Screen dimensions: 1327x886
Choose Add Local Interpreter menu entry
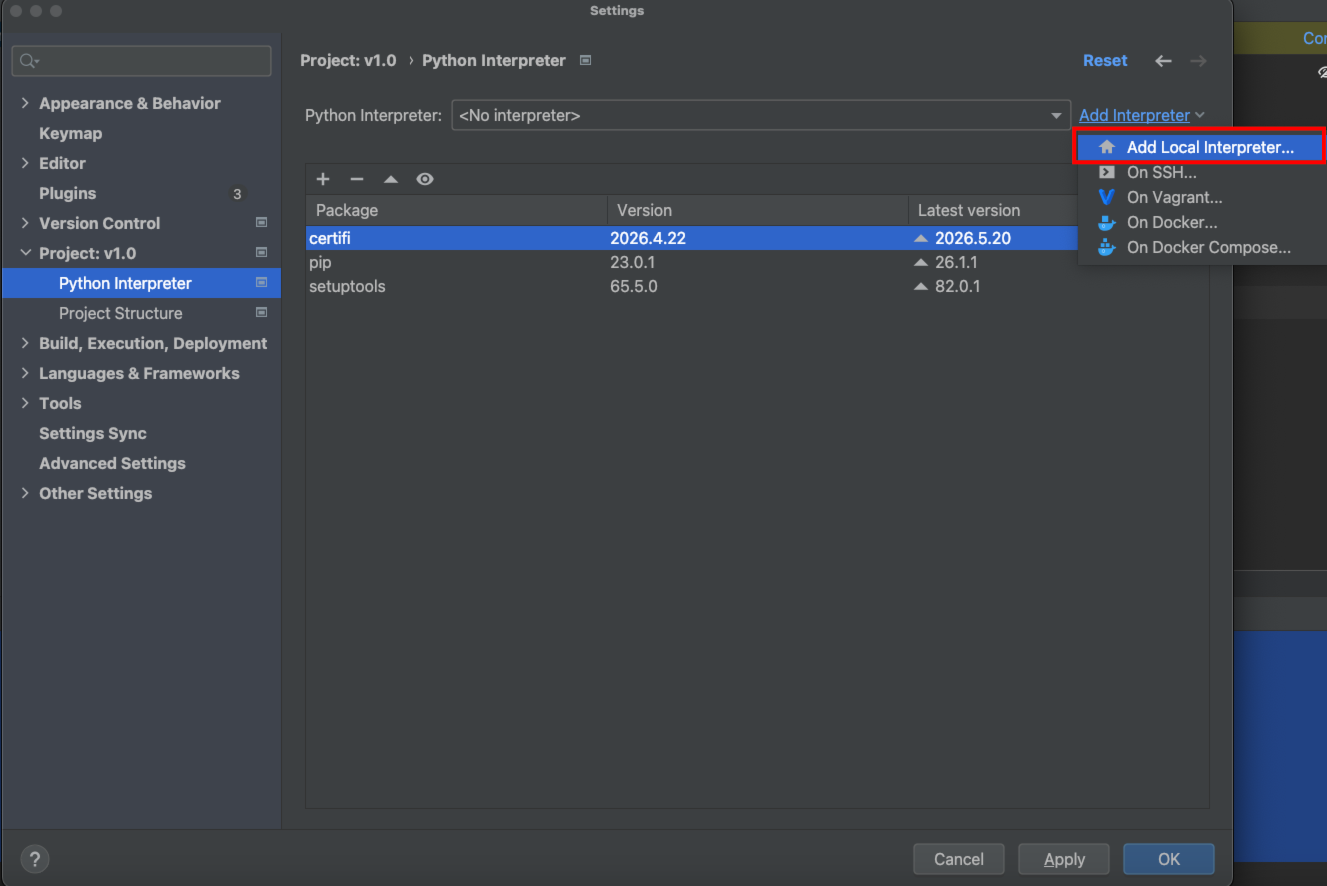1199,147
